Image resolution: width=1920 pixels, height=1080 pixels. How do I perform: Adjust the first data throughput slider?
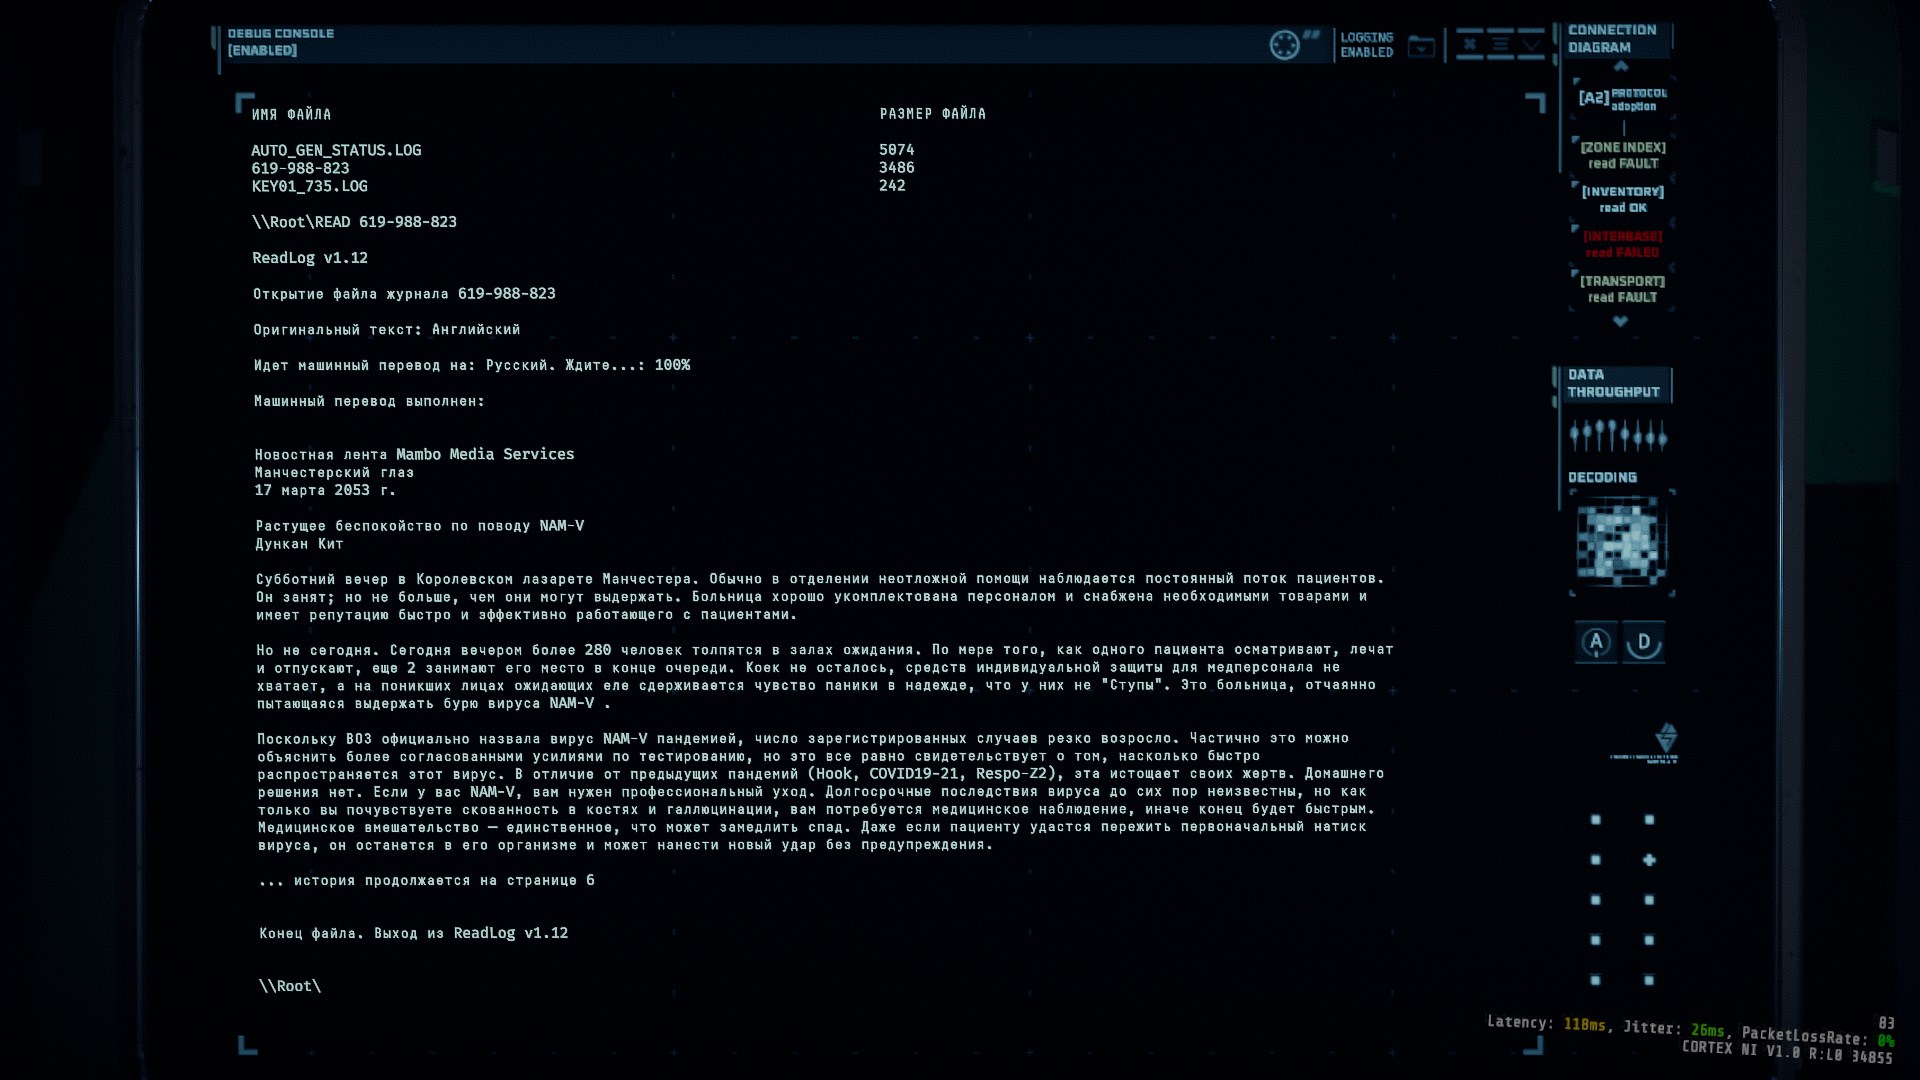click(1574, 435)
